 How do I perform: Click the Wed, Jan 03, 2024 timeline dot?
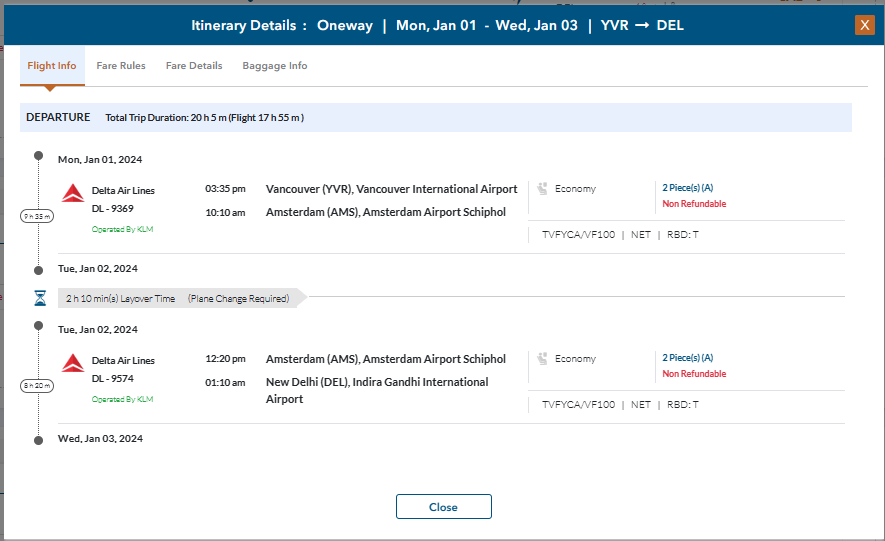39,439
